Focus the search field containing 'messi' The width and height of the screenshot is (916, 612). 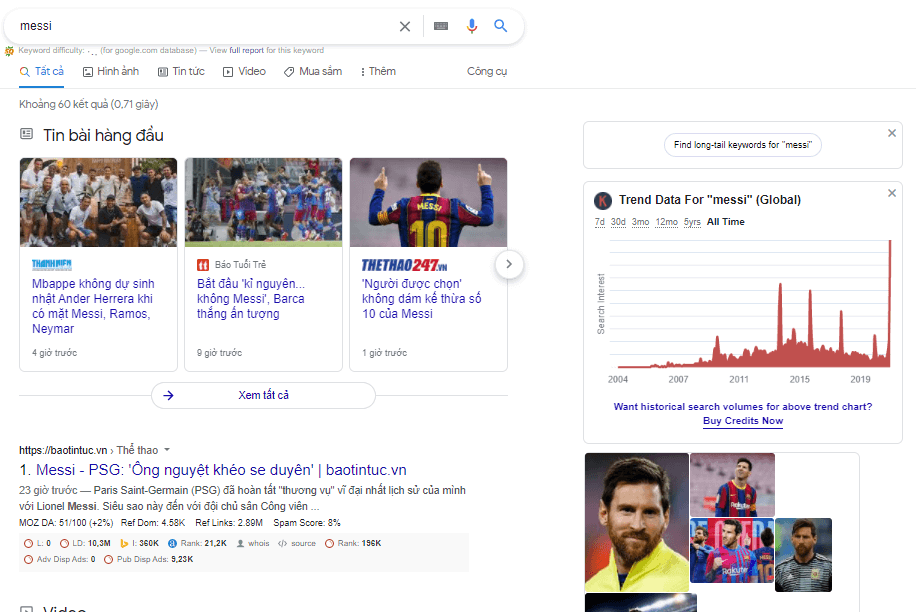click(204, 26)
